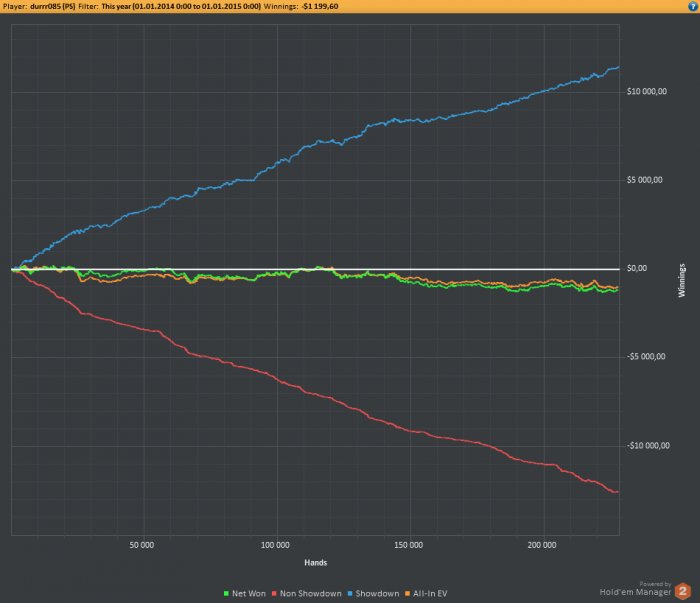
Task: Toggle the All-In EV series label
Action: pyautogui.click(x=430, y=594)
